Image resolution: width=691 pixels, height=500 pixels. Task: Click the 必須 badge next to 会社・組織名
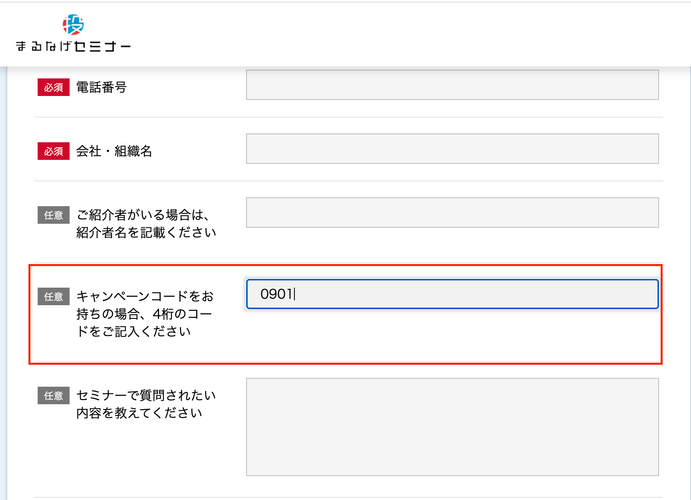[53, 151]
